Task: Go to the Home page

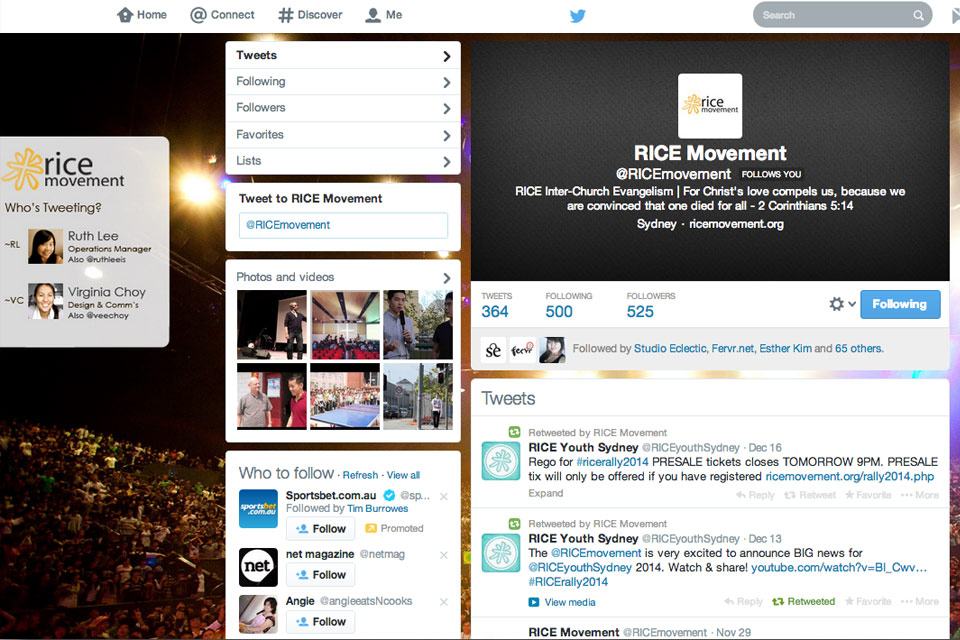Action: coord(142,15)
